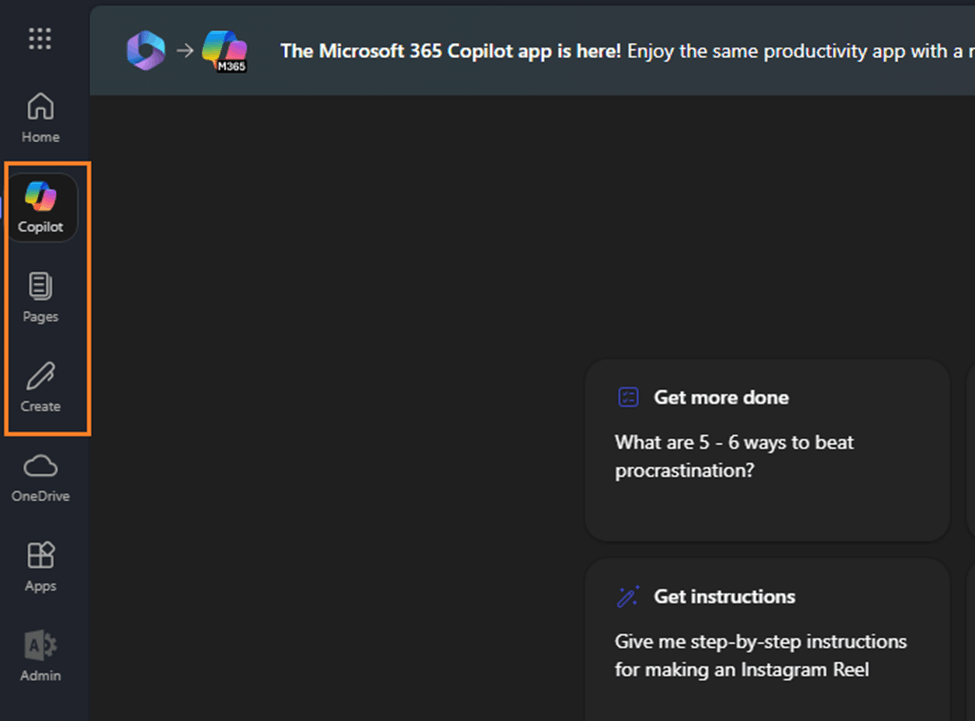Select the "Get instructions" card title
Screen dimensions: 975x721
(724, 597)
